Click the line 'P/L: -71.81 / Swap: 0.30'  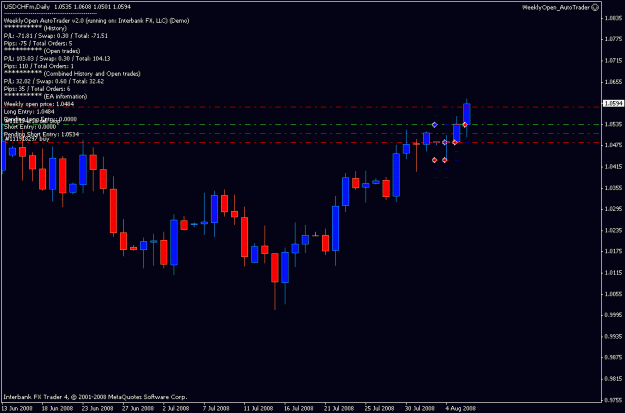coord(55,36)
